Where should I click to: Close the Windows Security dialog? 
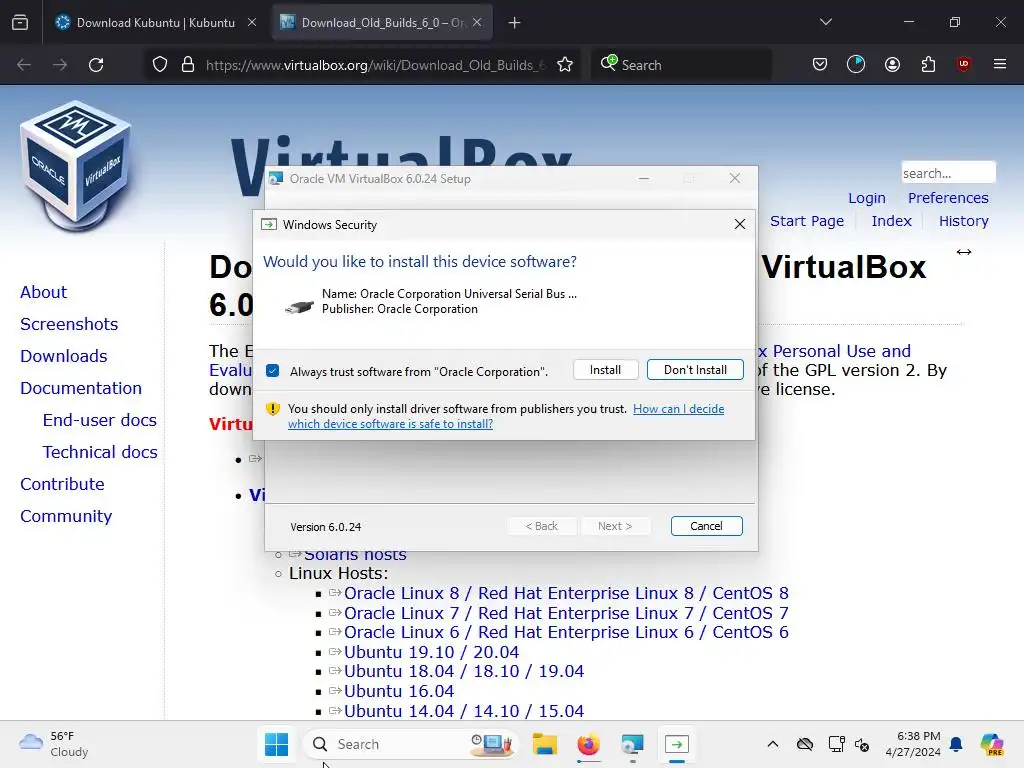tap(739, 225)
